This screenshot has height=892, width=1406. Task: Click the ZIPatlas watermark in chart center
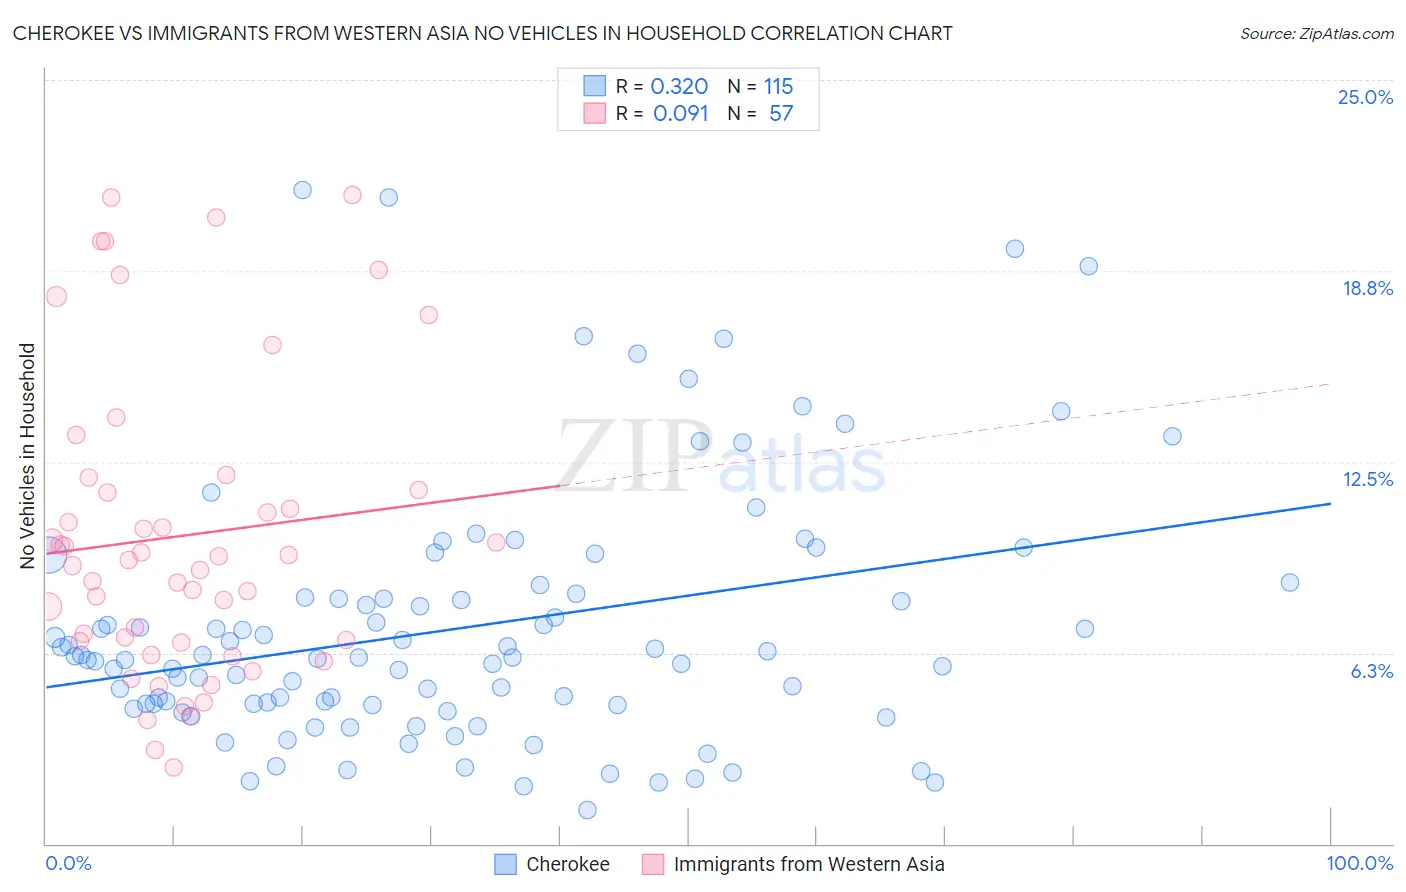721,456
